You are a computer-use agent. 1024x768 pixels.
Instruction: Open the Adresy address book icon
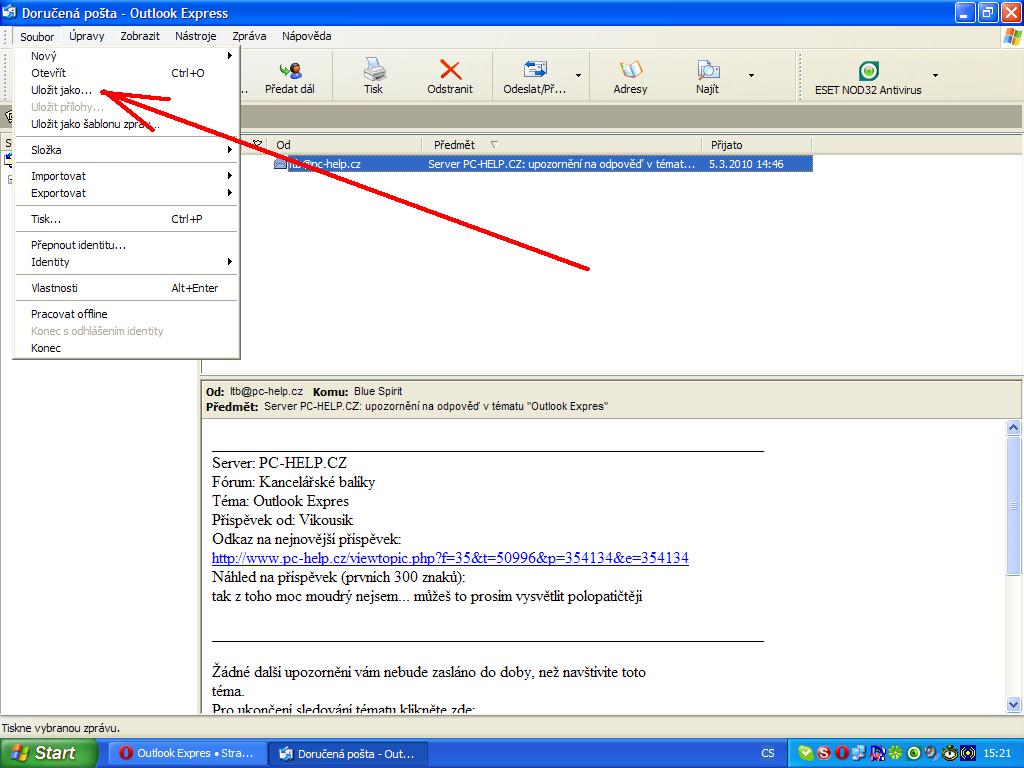[630, 69]
